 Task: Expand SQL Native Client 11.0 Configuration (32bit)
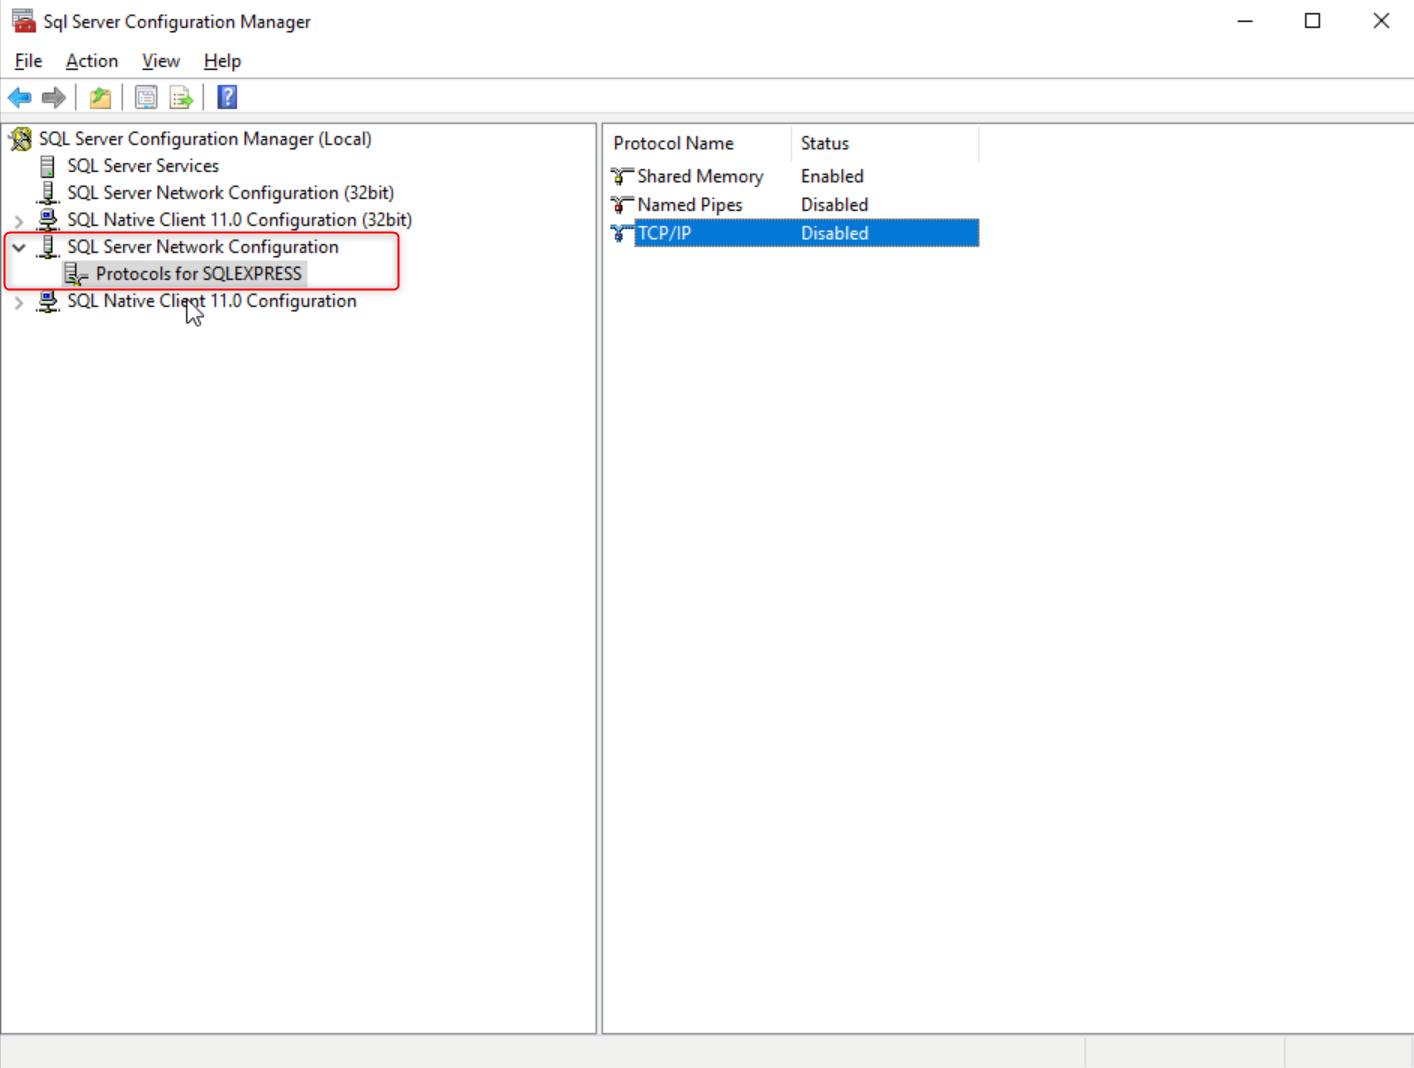pos(19,221)
